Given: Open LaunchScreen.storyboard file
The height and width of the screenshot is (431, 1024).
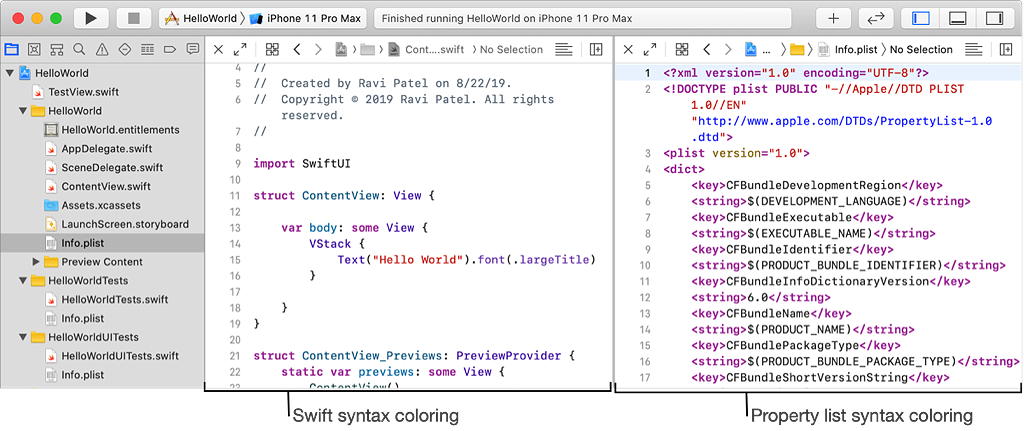Looking at the screenshot, I should [125, 224].
